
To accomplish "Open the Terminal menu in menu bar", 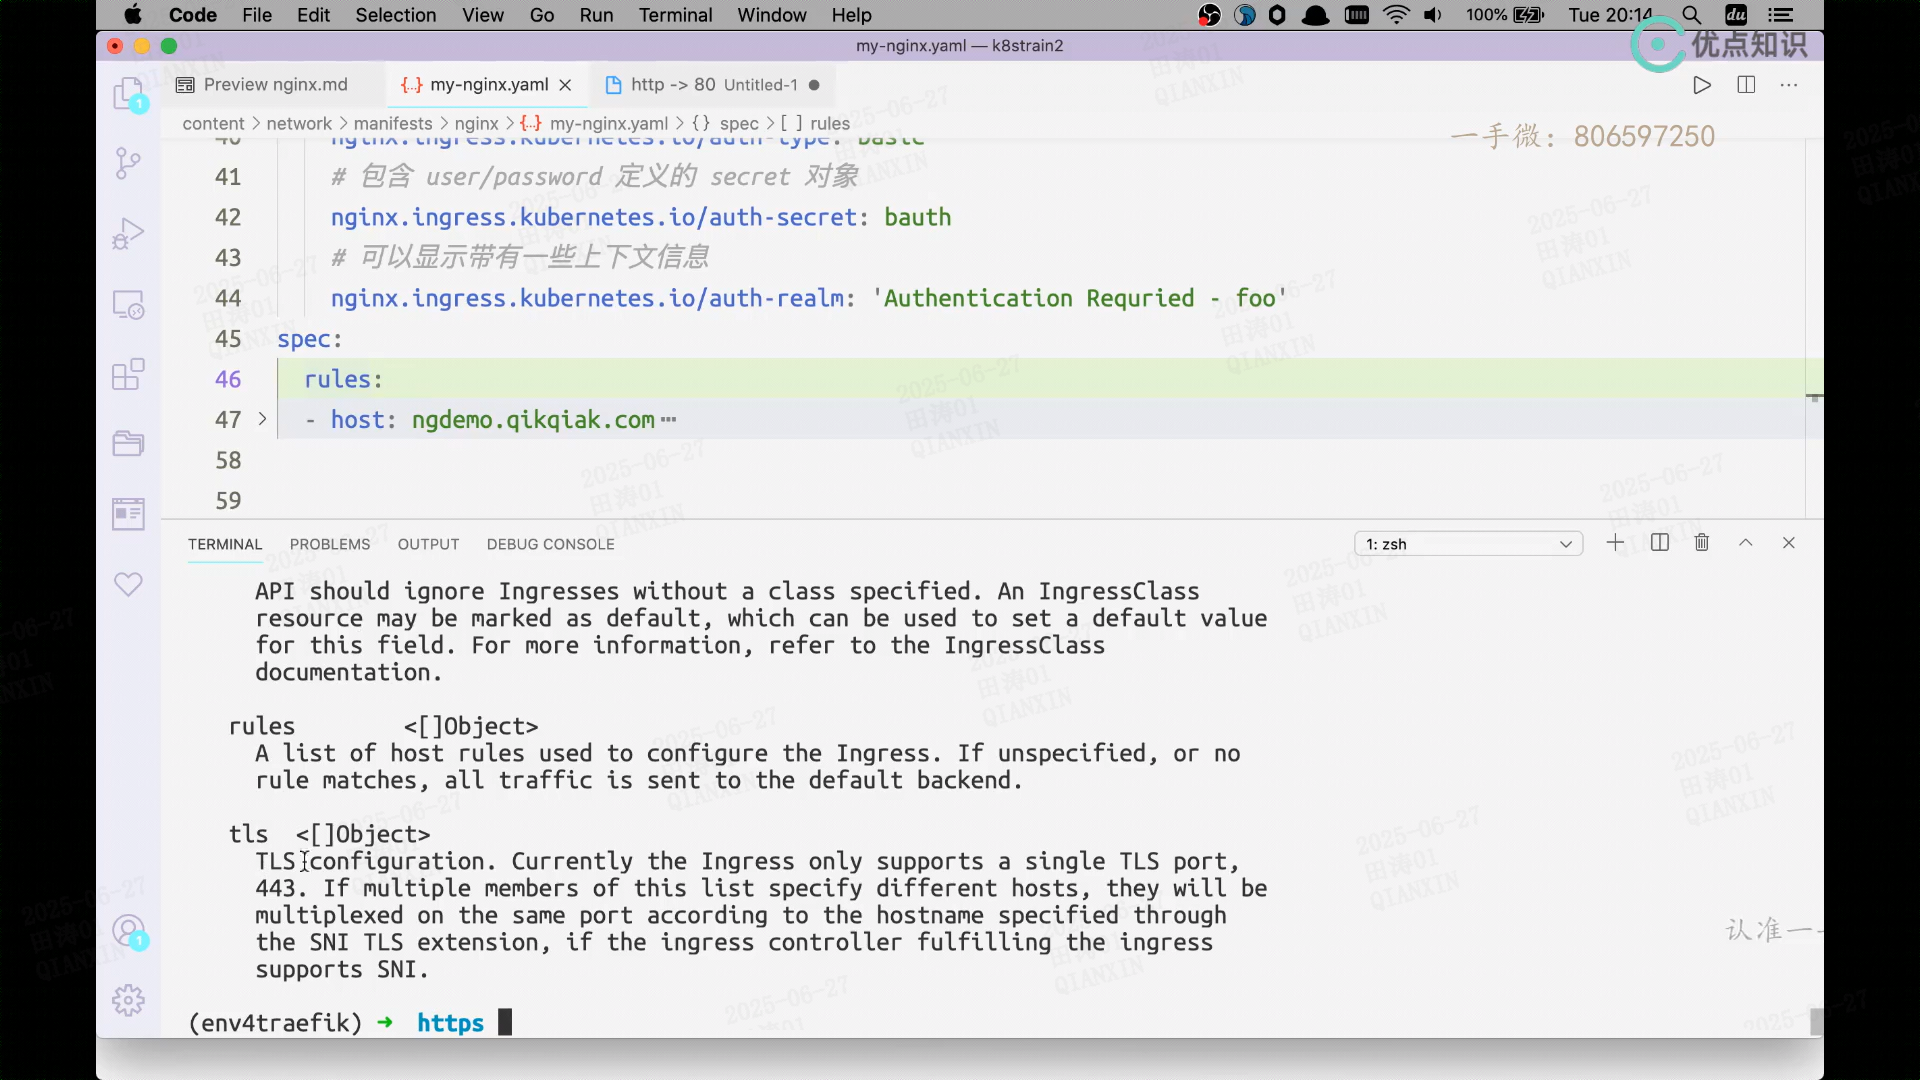I will point(675,15).
